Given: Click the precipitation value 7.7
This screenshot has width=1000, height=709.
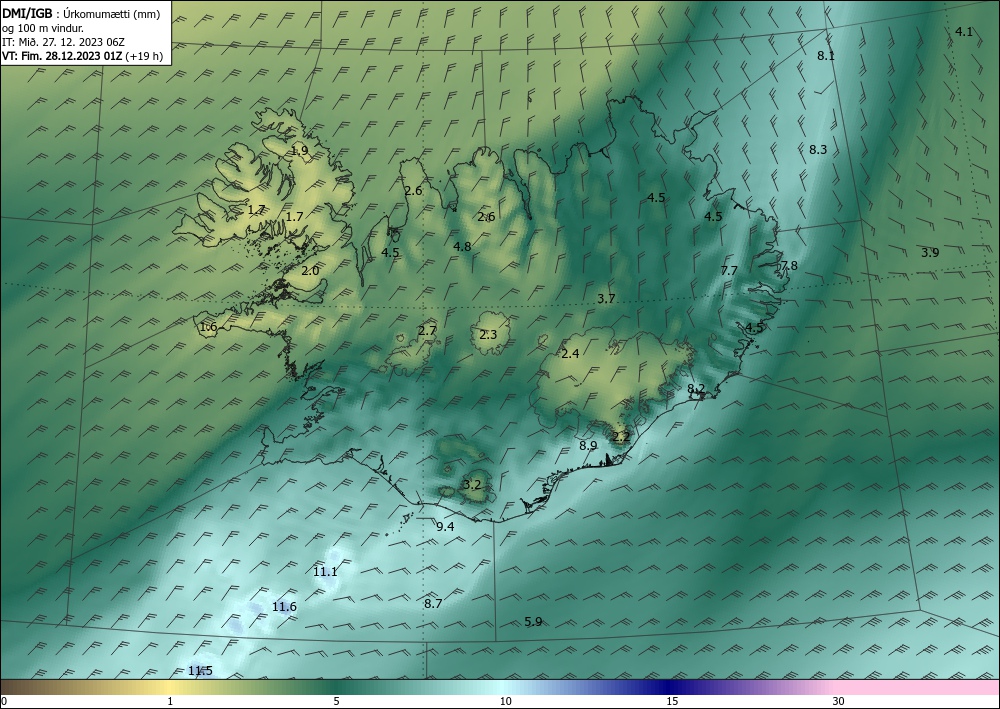Looking at the screenshot, I should point(729,271).
